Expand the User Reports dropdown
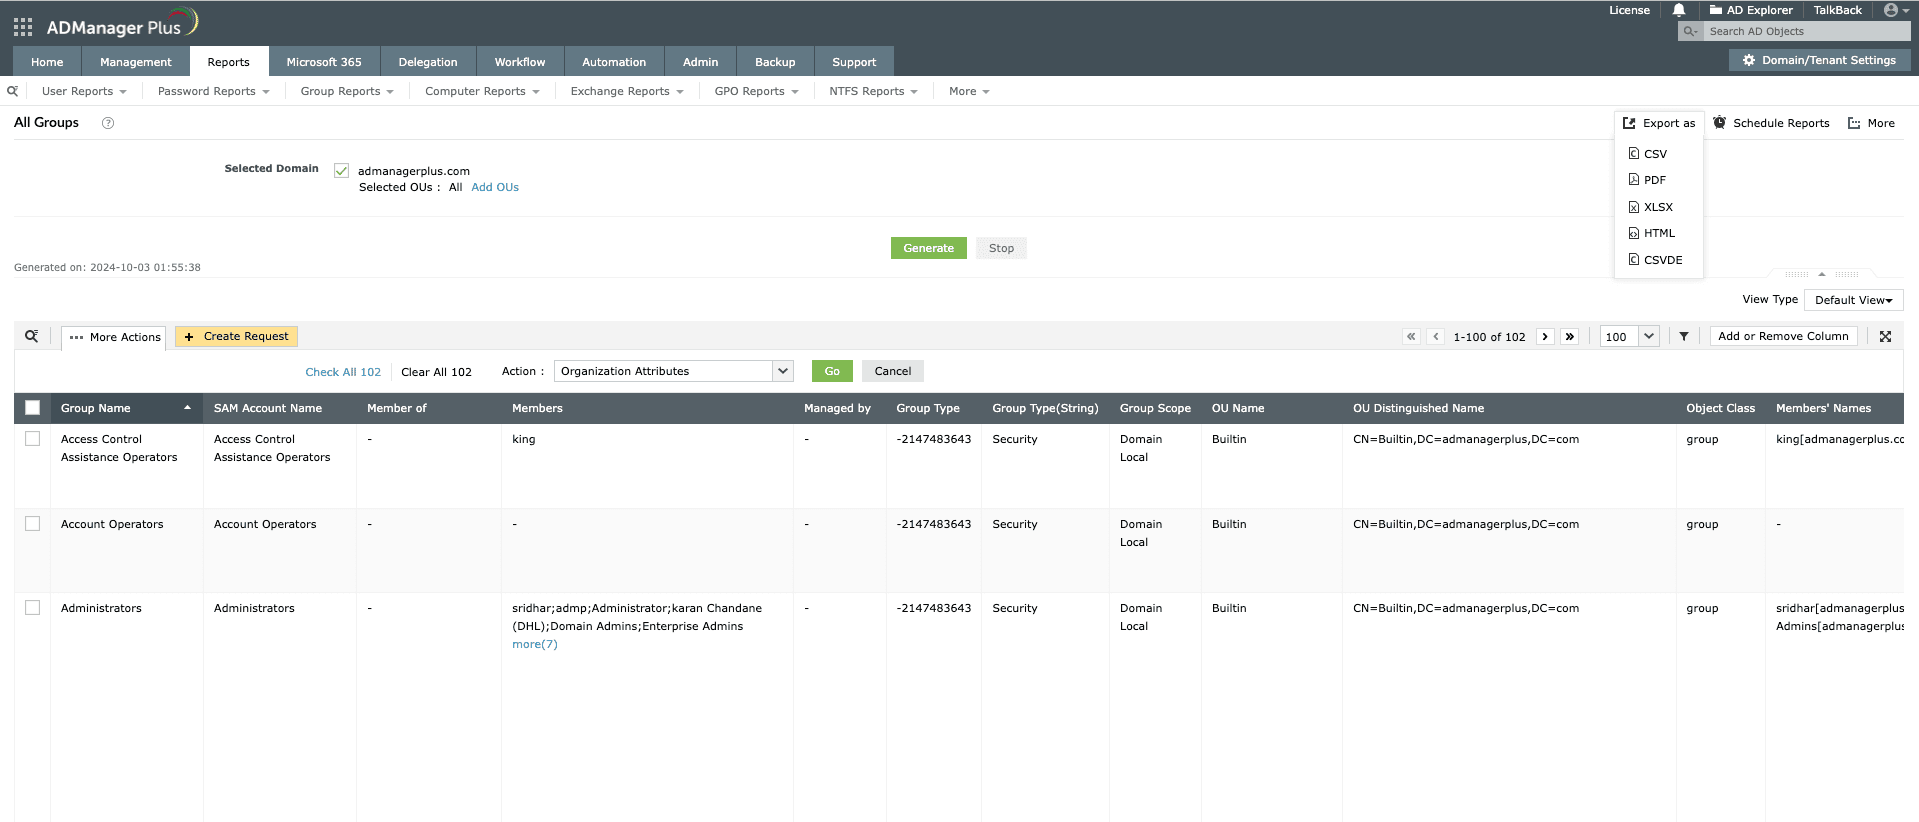This screenshot has width=1919, height=822. pyautogui.click(x=84, y=91)
